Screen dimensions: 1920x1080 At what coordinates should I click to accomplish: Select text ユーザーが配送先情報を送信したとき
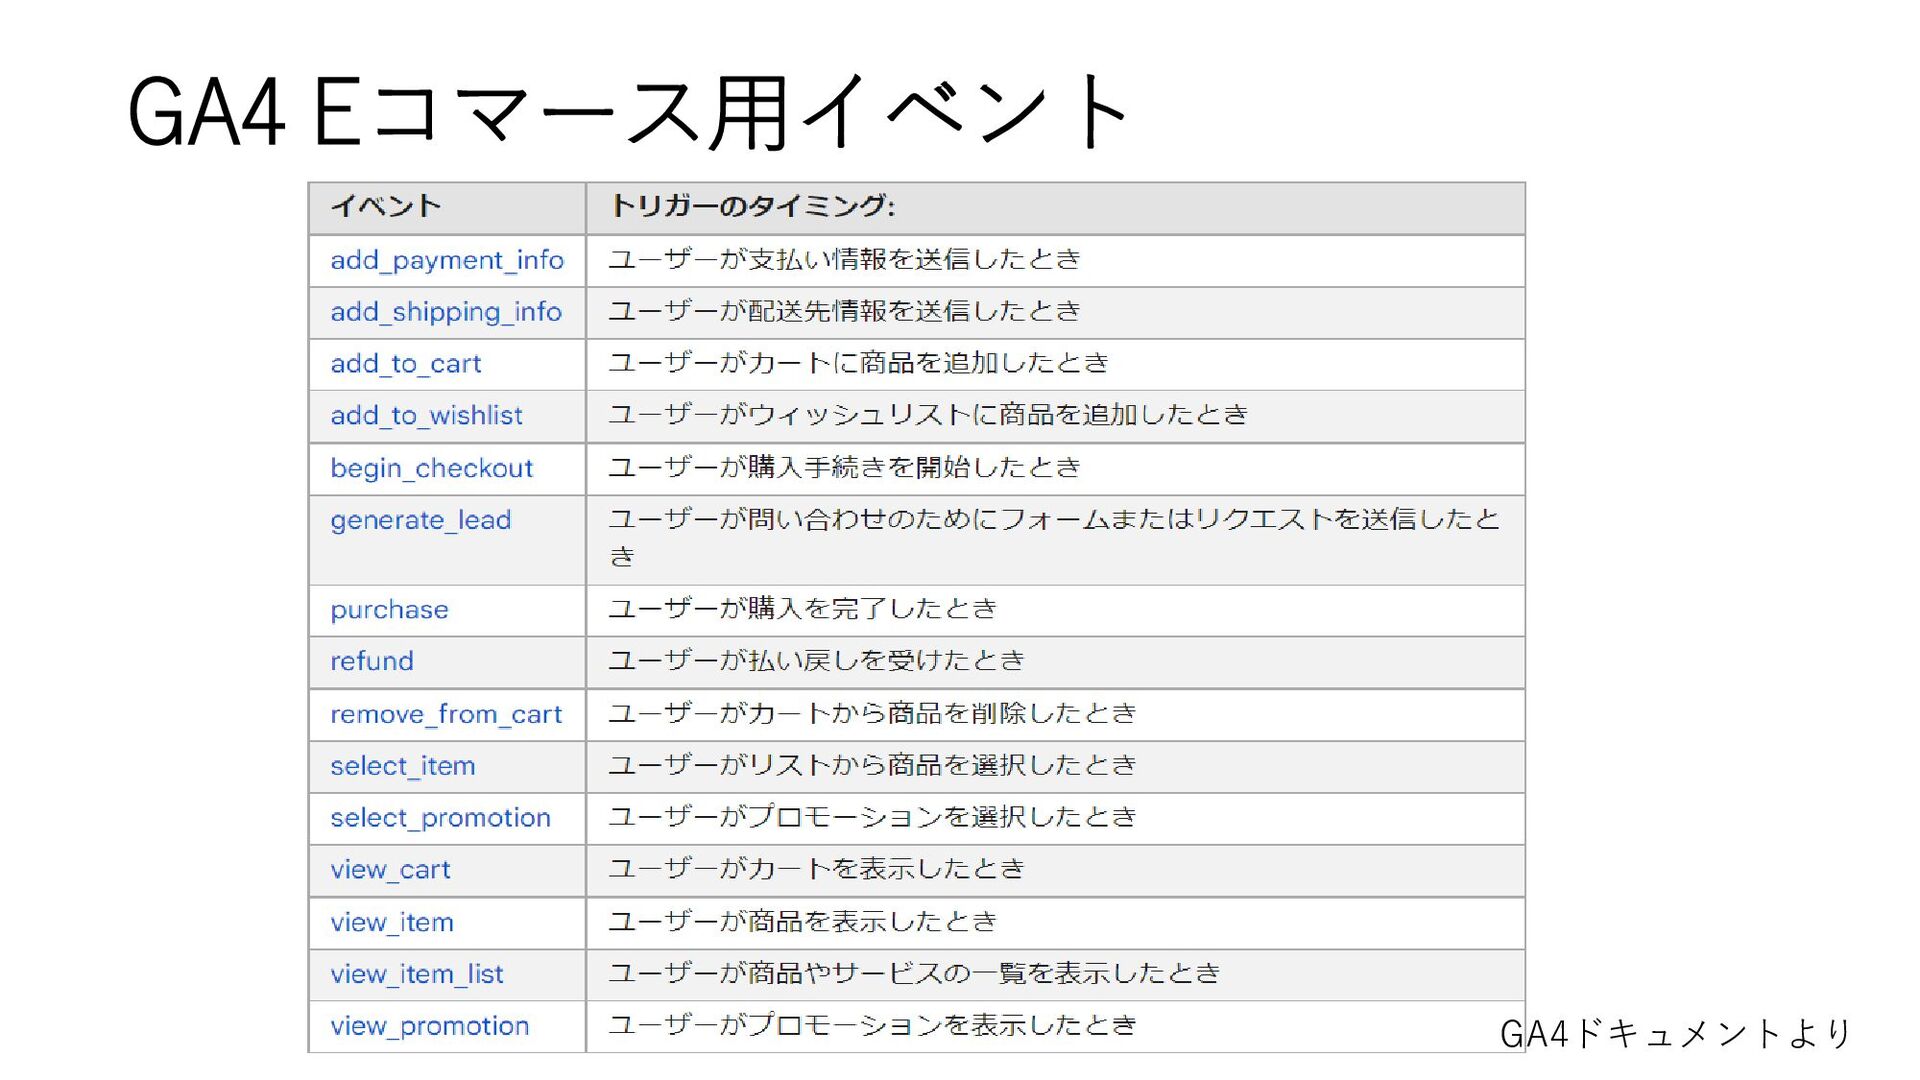[x=845, y=311]
